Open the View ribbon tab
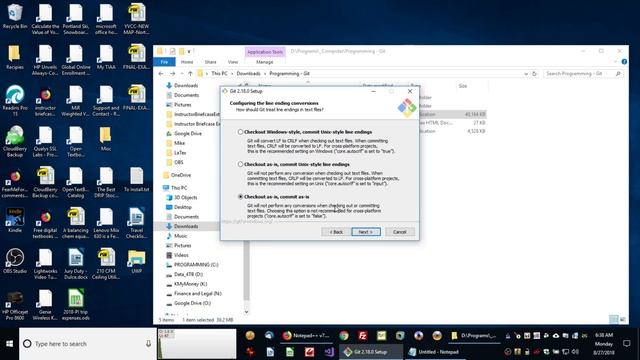 [233, 62]
